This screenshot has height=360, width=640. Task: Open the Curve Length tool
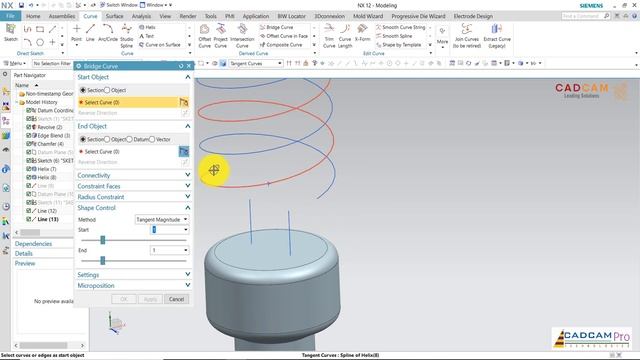tap(345, 36)
